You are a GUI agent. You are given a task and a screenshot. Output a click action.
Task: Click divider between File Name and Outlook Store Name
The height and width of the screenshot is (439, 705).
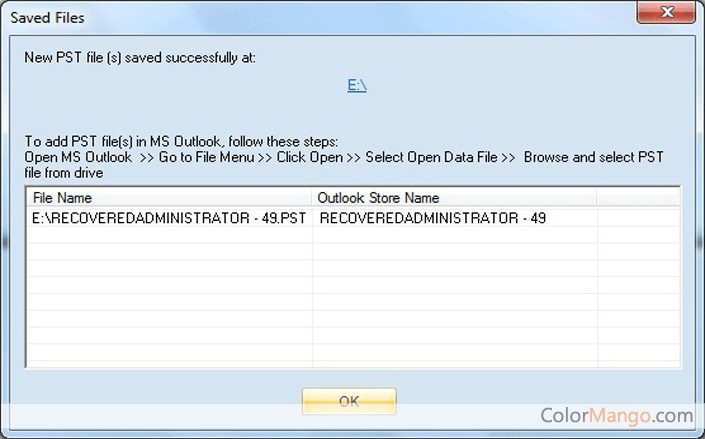point(312,198)
